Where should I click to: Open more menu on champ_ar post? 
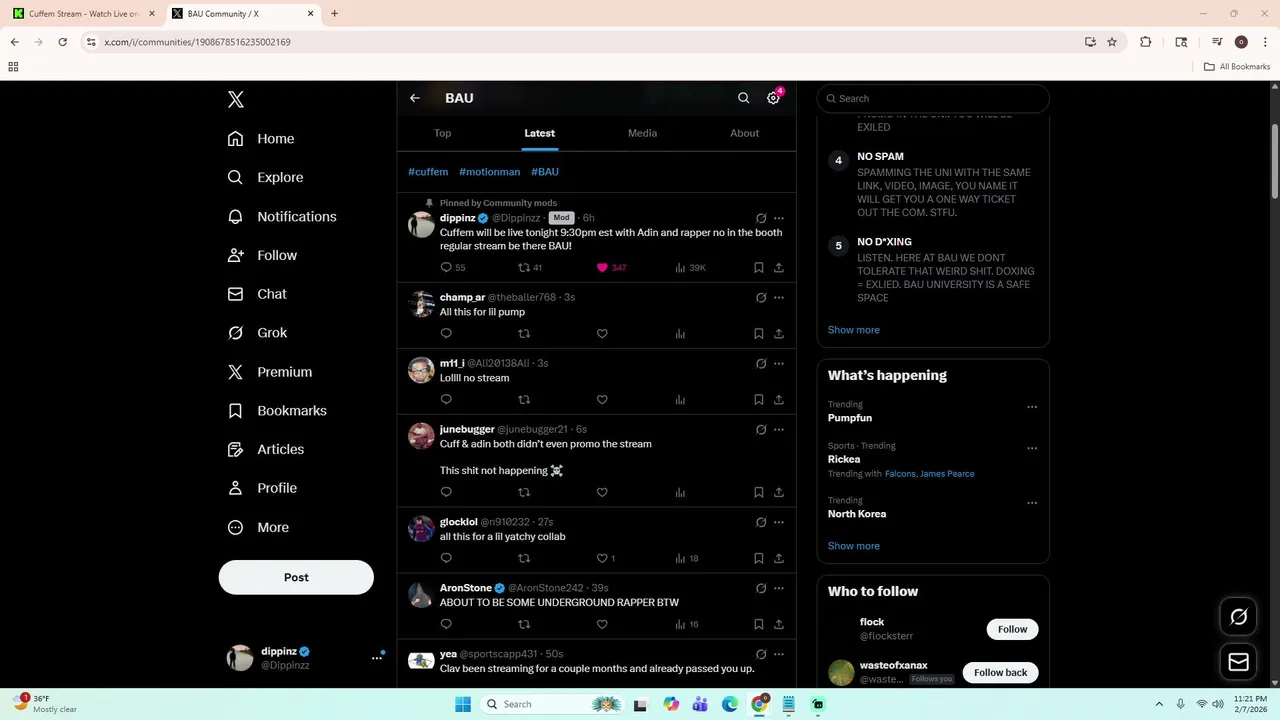(x=779, y=297)
